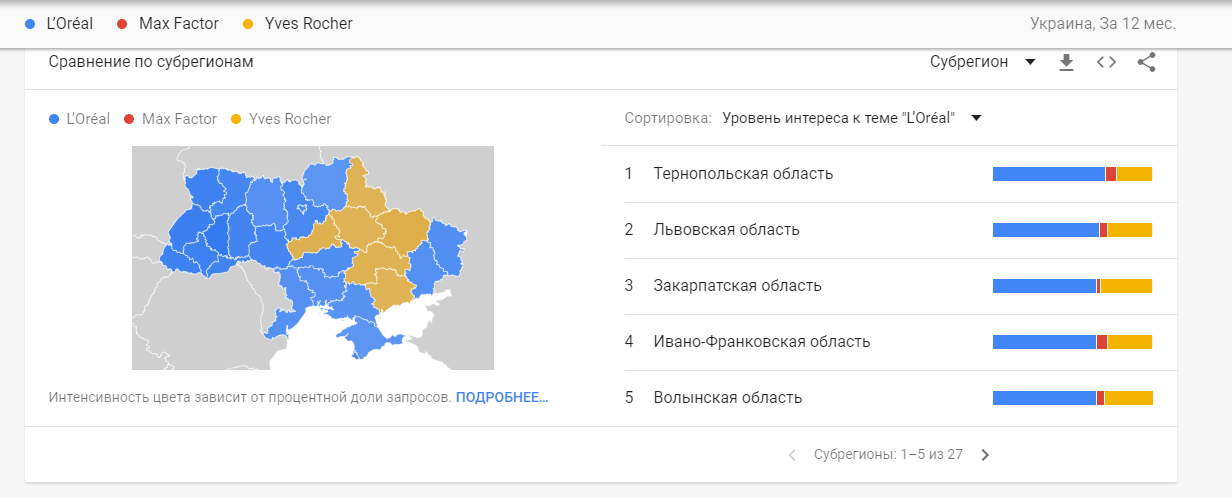Screen dimensions: 1232x498
Task: Click the Ивано-Франковская область interest bar
Action: click(1072, 342)
